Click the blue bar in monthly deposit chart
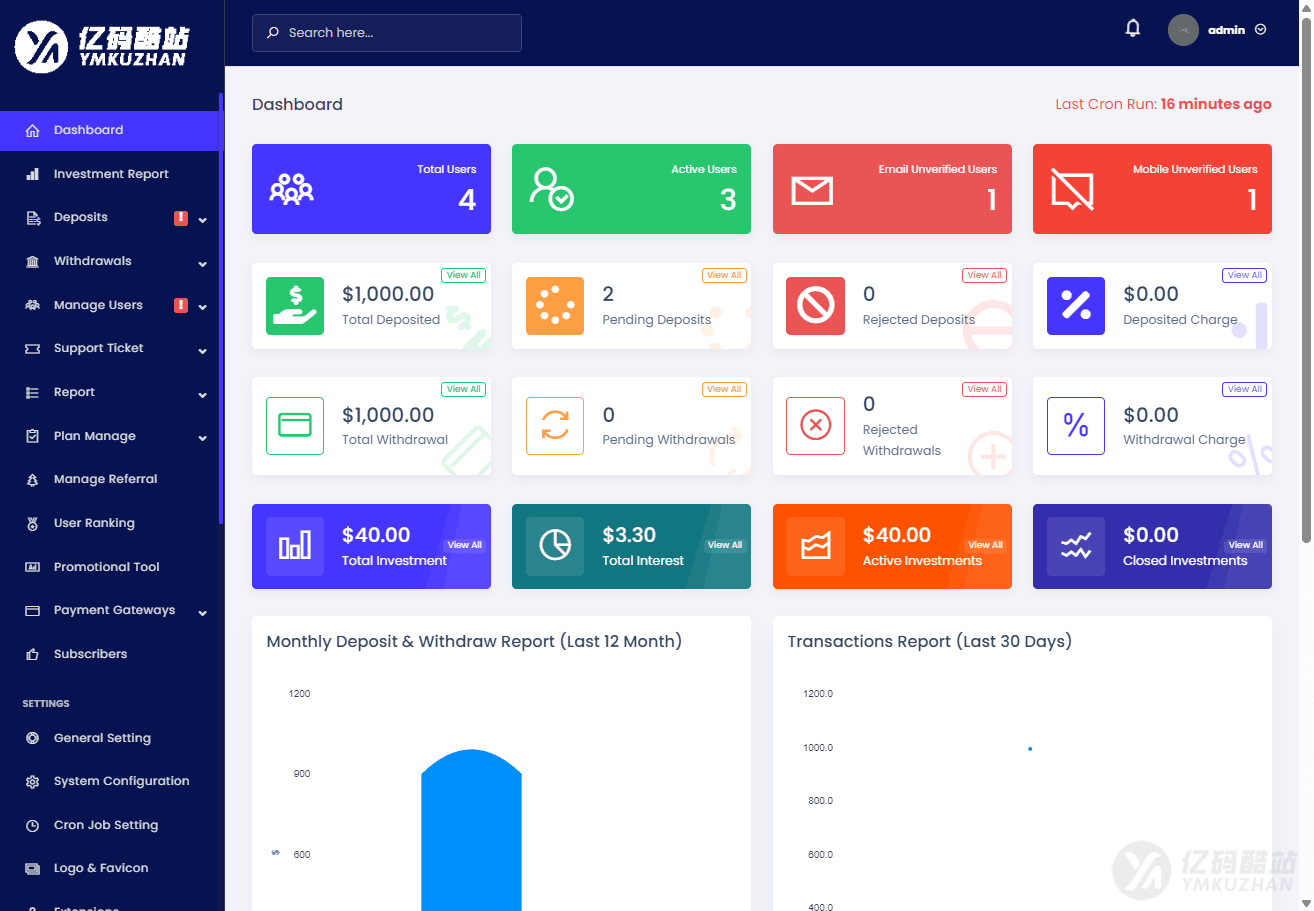This screenshot has width=1314, height=911. (471, 830)
